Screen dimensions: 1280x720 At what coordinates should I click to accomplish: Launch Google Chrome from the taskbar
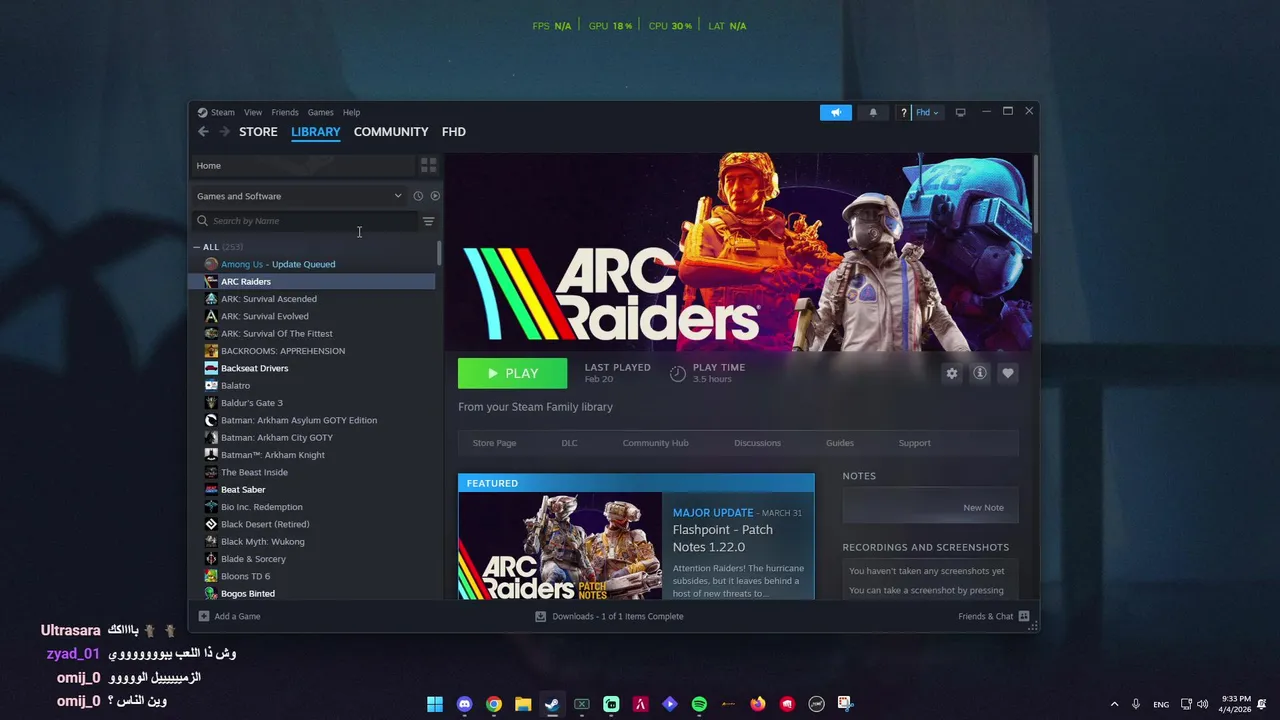tap(494, 704)
